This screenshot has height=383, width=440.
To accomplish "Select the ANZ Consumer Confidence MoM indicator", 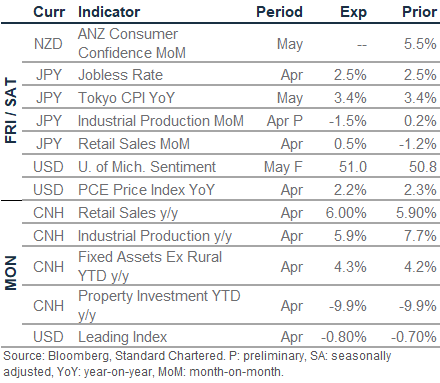I will 132,43.
